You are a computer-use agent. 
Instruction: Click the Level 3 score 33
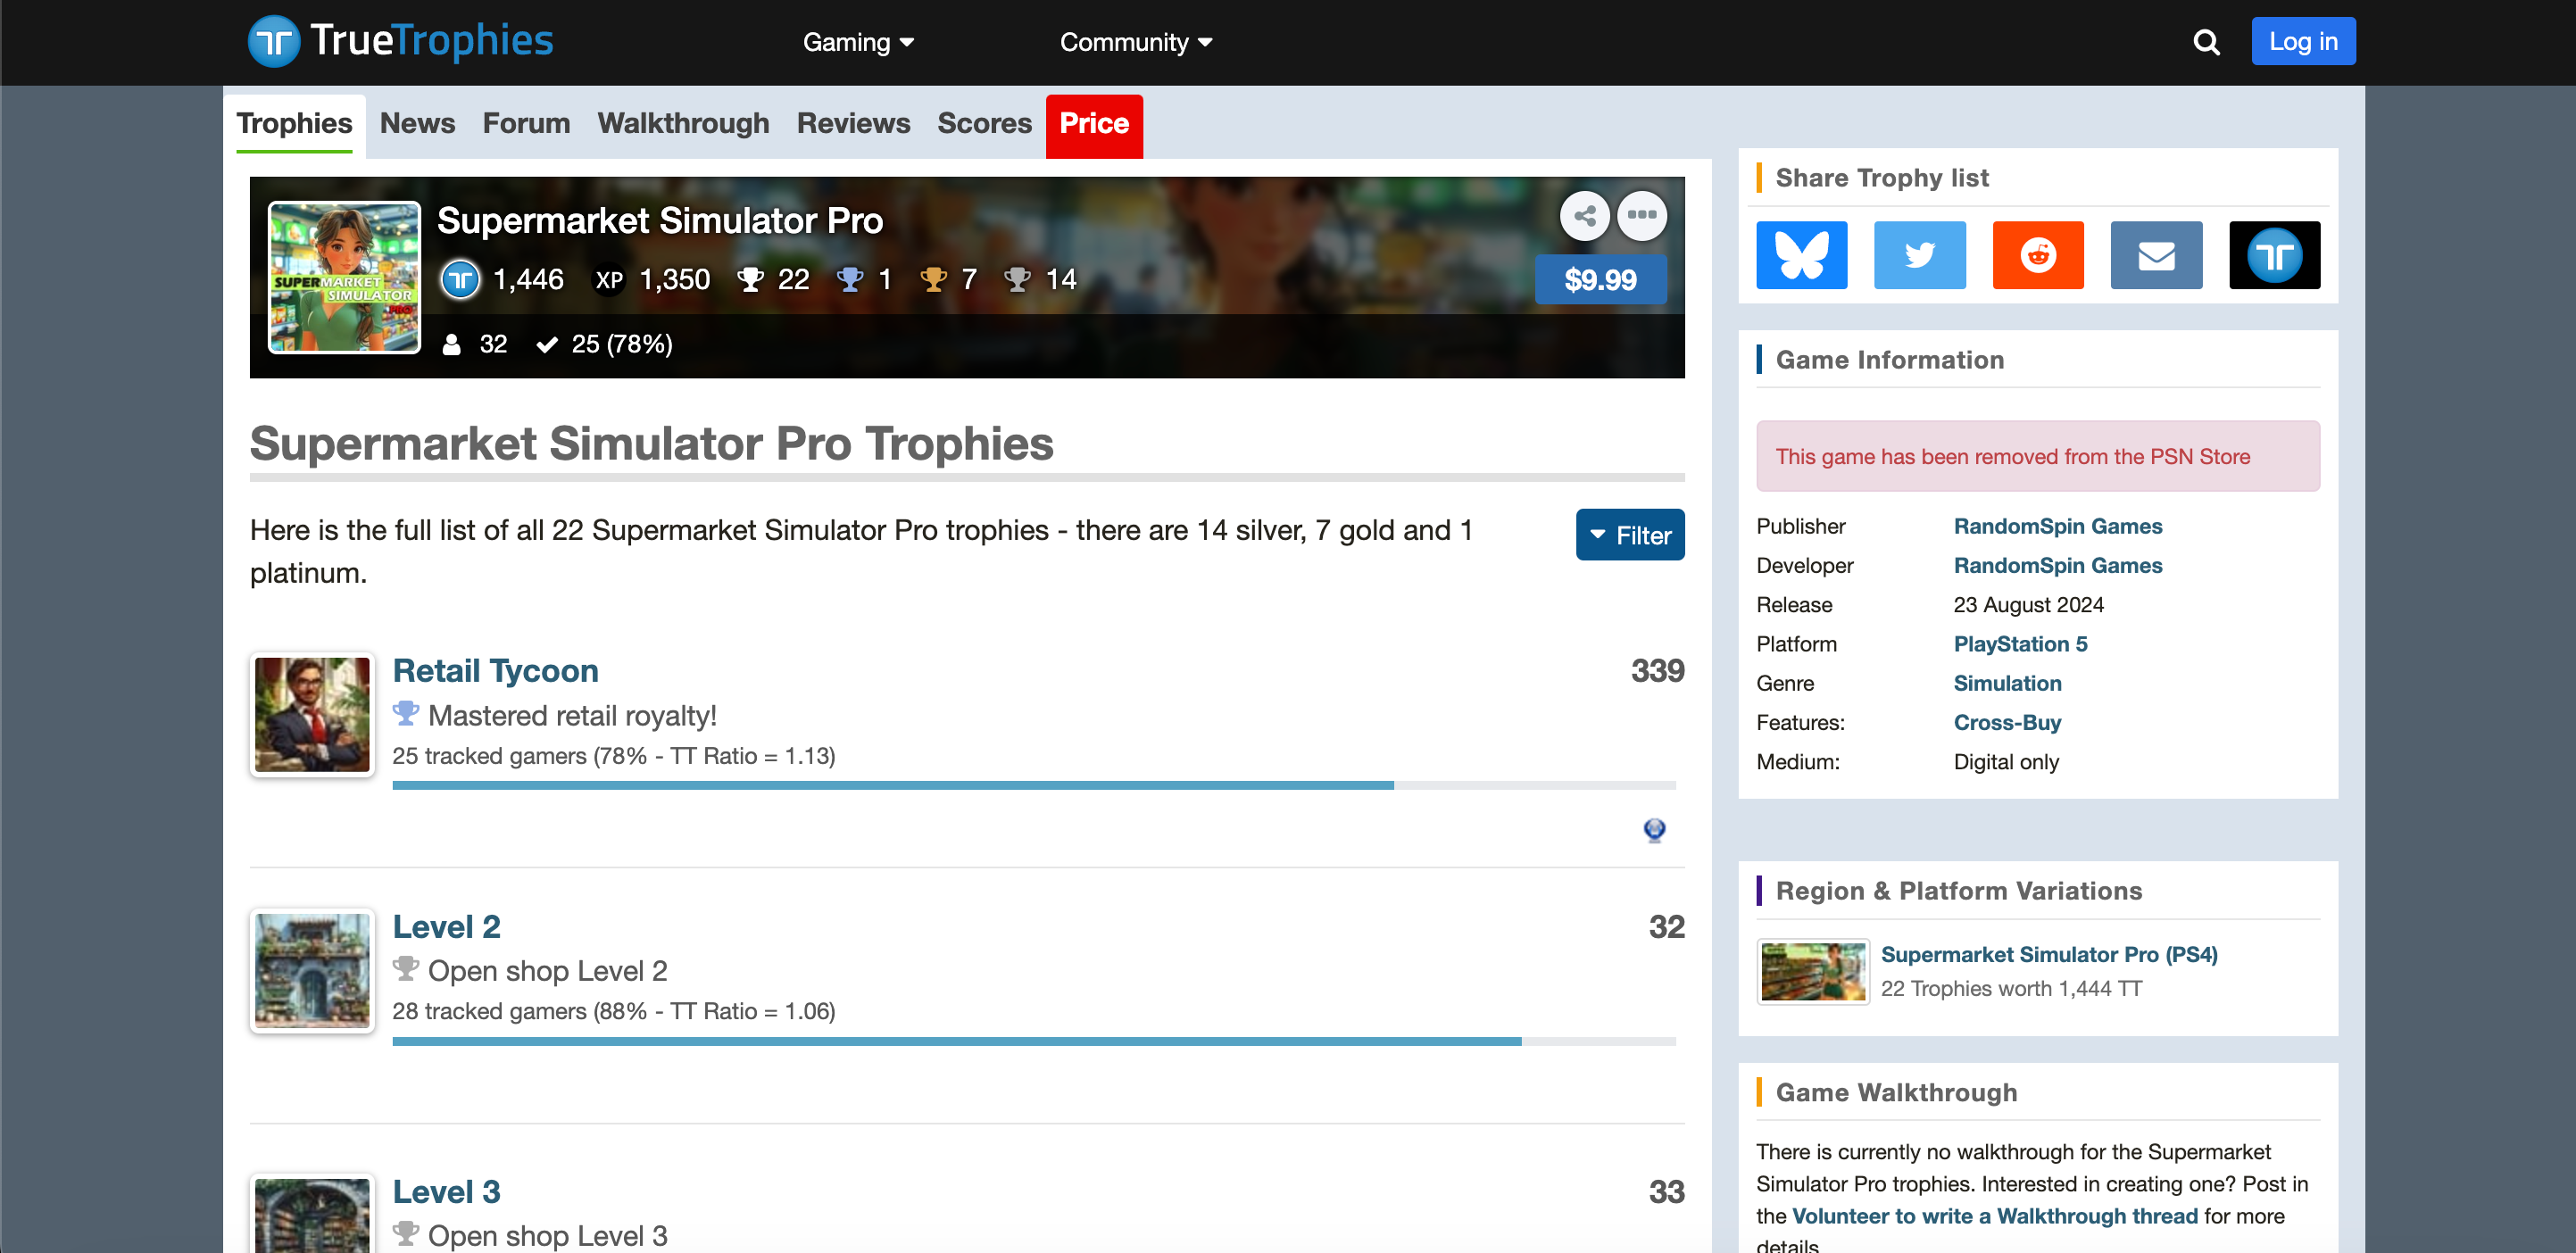[x=1666, y=1191]
